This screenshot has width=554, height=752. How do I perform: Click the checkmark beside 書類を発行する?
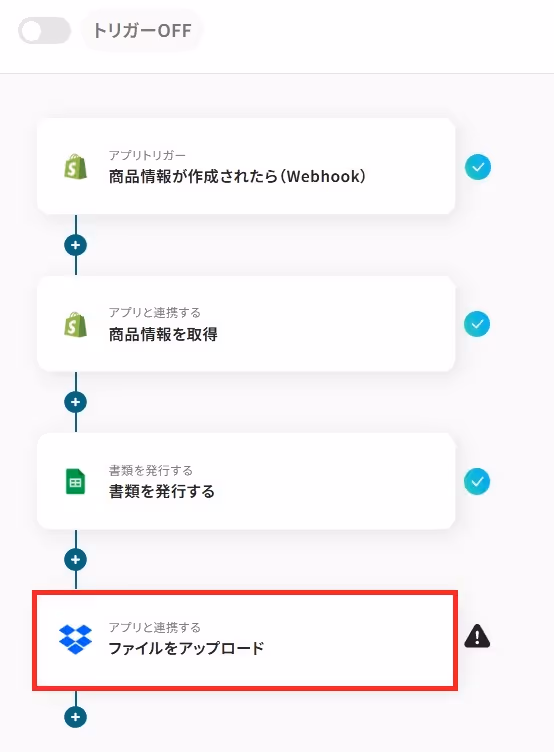pos(477,482)
